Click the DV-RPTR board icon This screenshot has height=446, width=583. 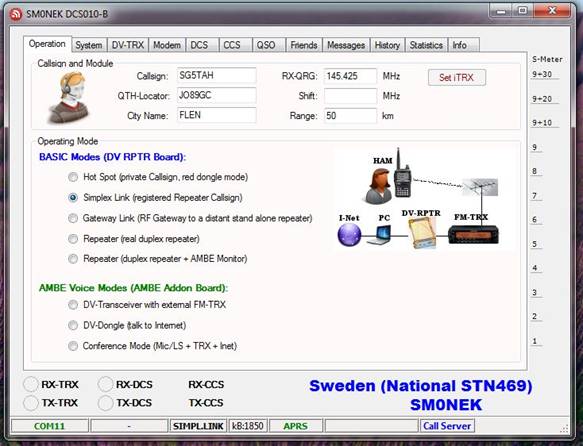point(422,233)
